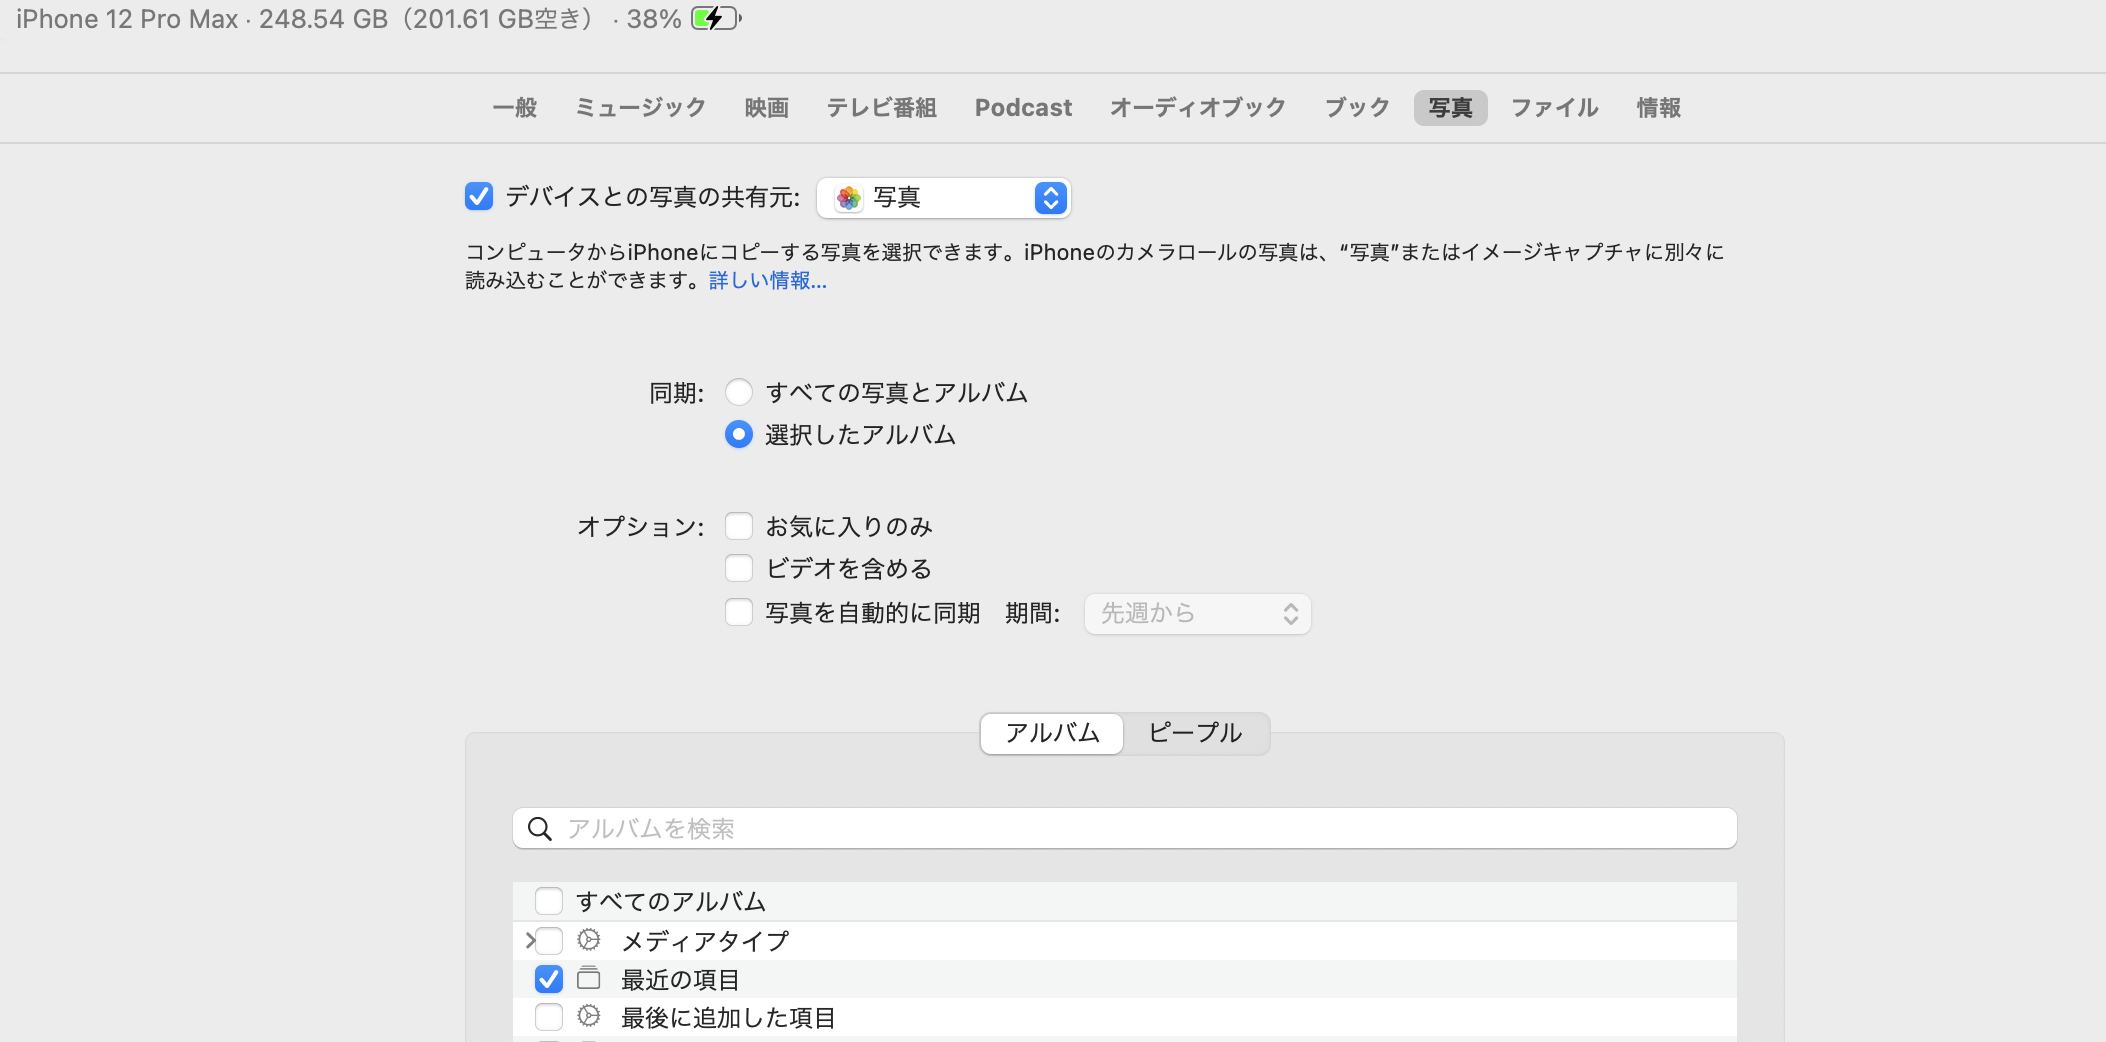Expand the メディアタイプ album group
2106x1042 pixels.
pos(529,941)
